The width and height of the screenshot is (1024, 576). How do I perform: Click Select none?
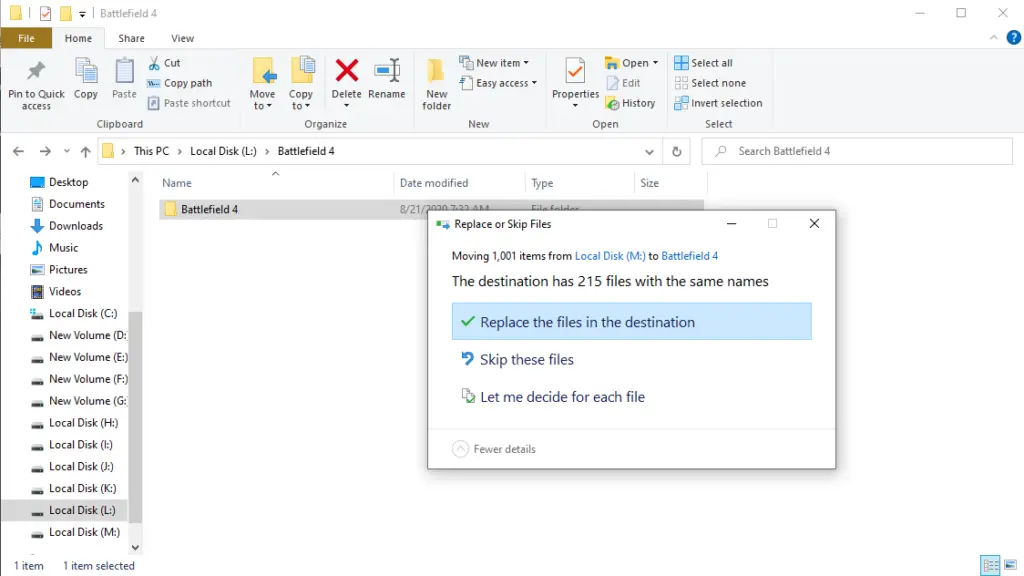coord(710,83)
